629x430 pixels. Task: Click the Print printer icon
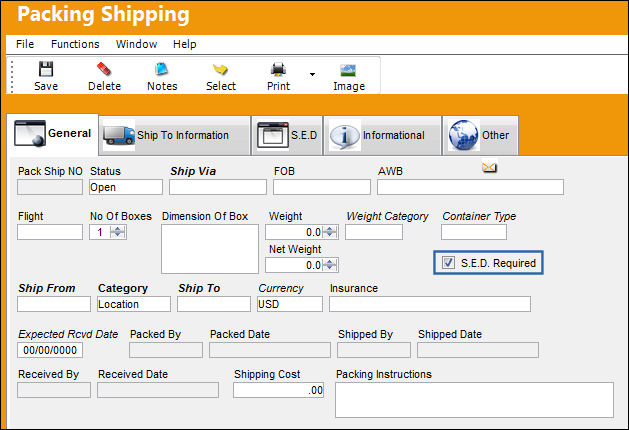coord(278,69)
